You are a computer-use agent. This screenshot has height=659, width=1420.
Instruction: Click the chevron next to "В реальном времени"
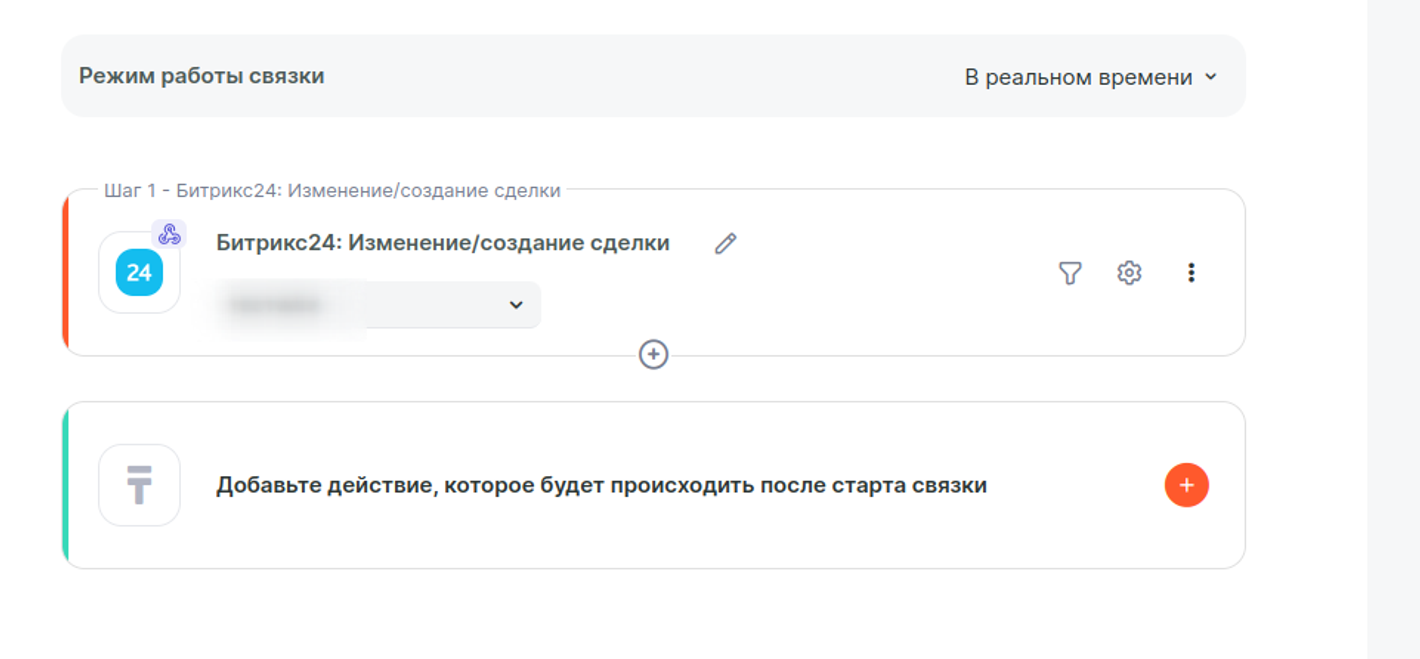pyautogui.click(x=1211, y=77)
